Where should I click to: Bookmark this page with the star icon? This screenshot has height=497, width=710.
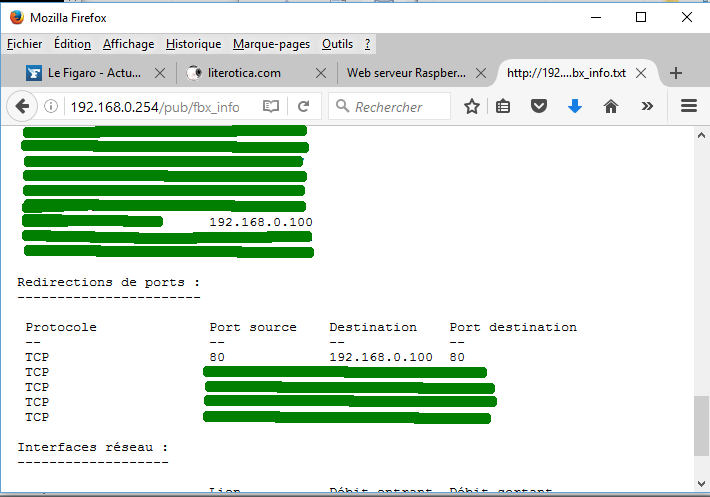click(472, 106)
